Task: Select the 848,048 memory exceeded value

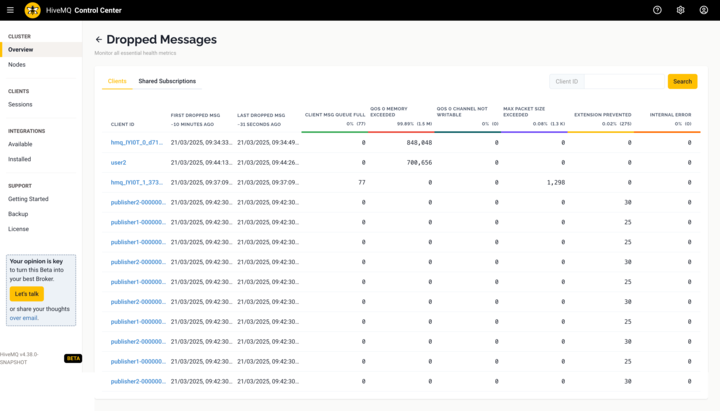Action: pyautogui.click(x=419, y=143)
